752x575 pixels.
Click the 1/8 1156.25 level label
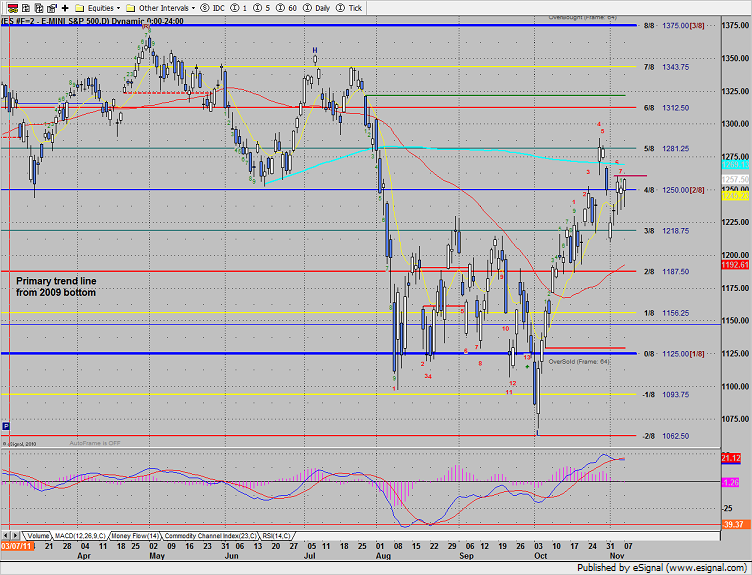(x=666, y=313)
